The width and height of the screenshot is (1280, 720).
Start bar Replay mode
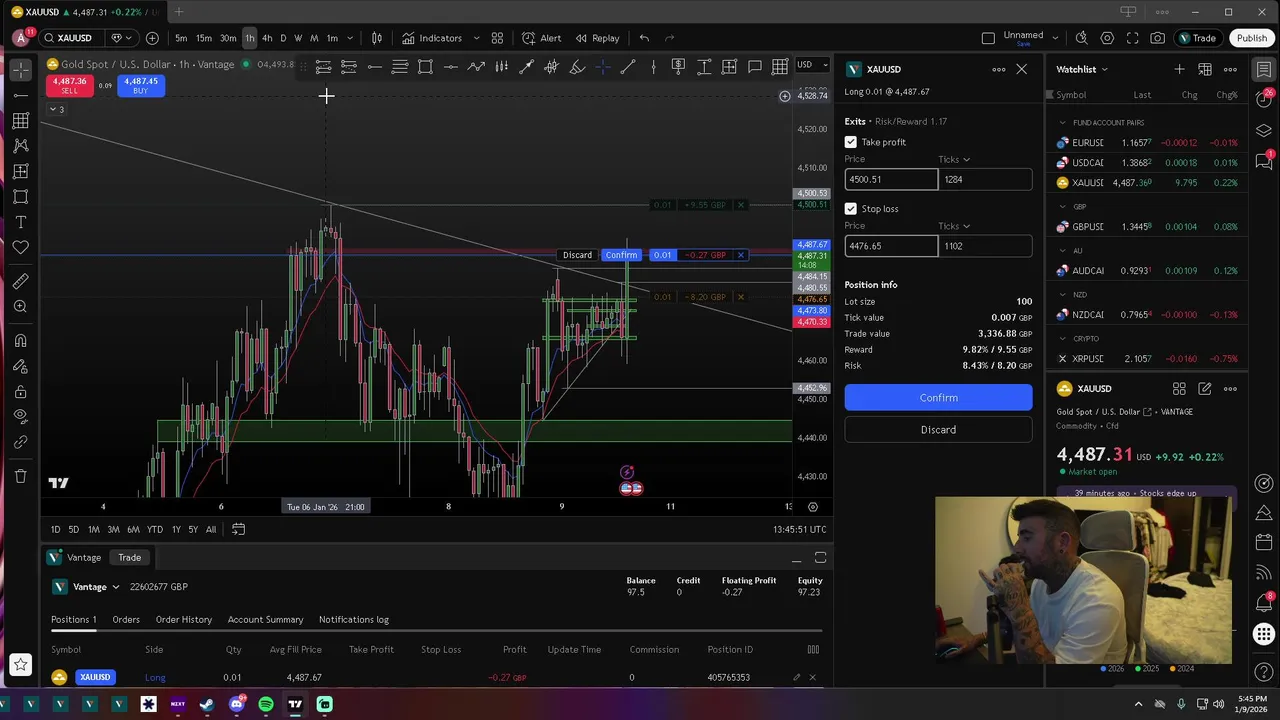click(x=597, y=38)
